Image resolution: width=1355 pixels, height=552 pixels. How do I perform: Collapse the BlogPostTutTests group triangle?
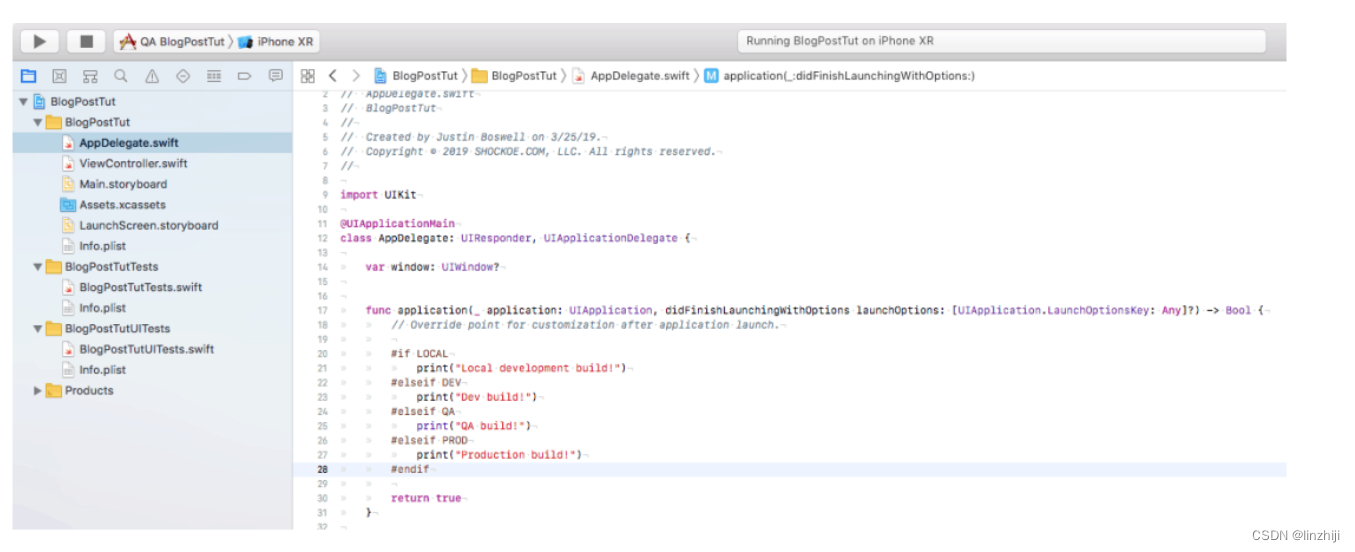[38, 267]
